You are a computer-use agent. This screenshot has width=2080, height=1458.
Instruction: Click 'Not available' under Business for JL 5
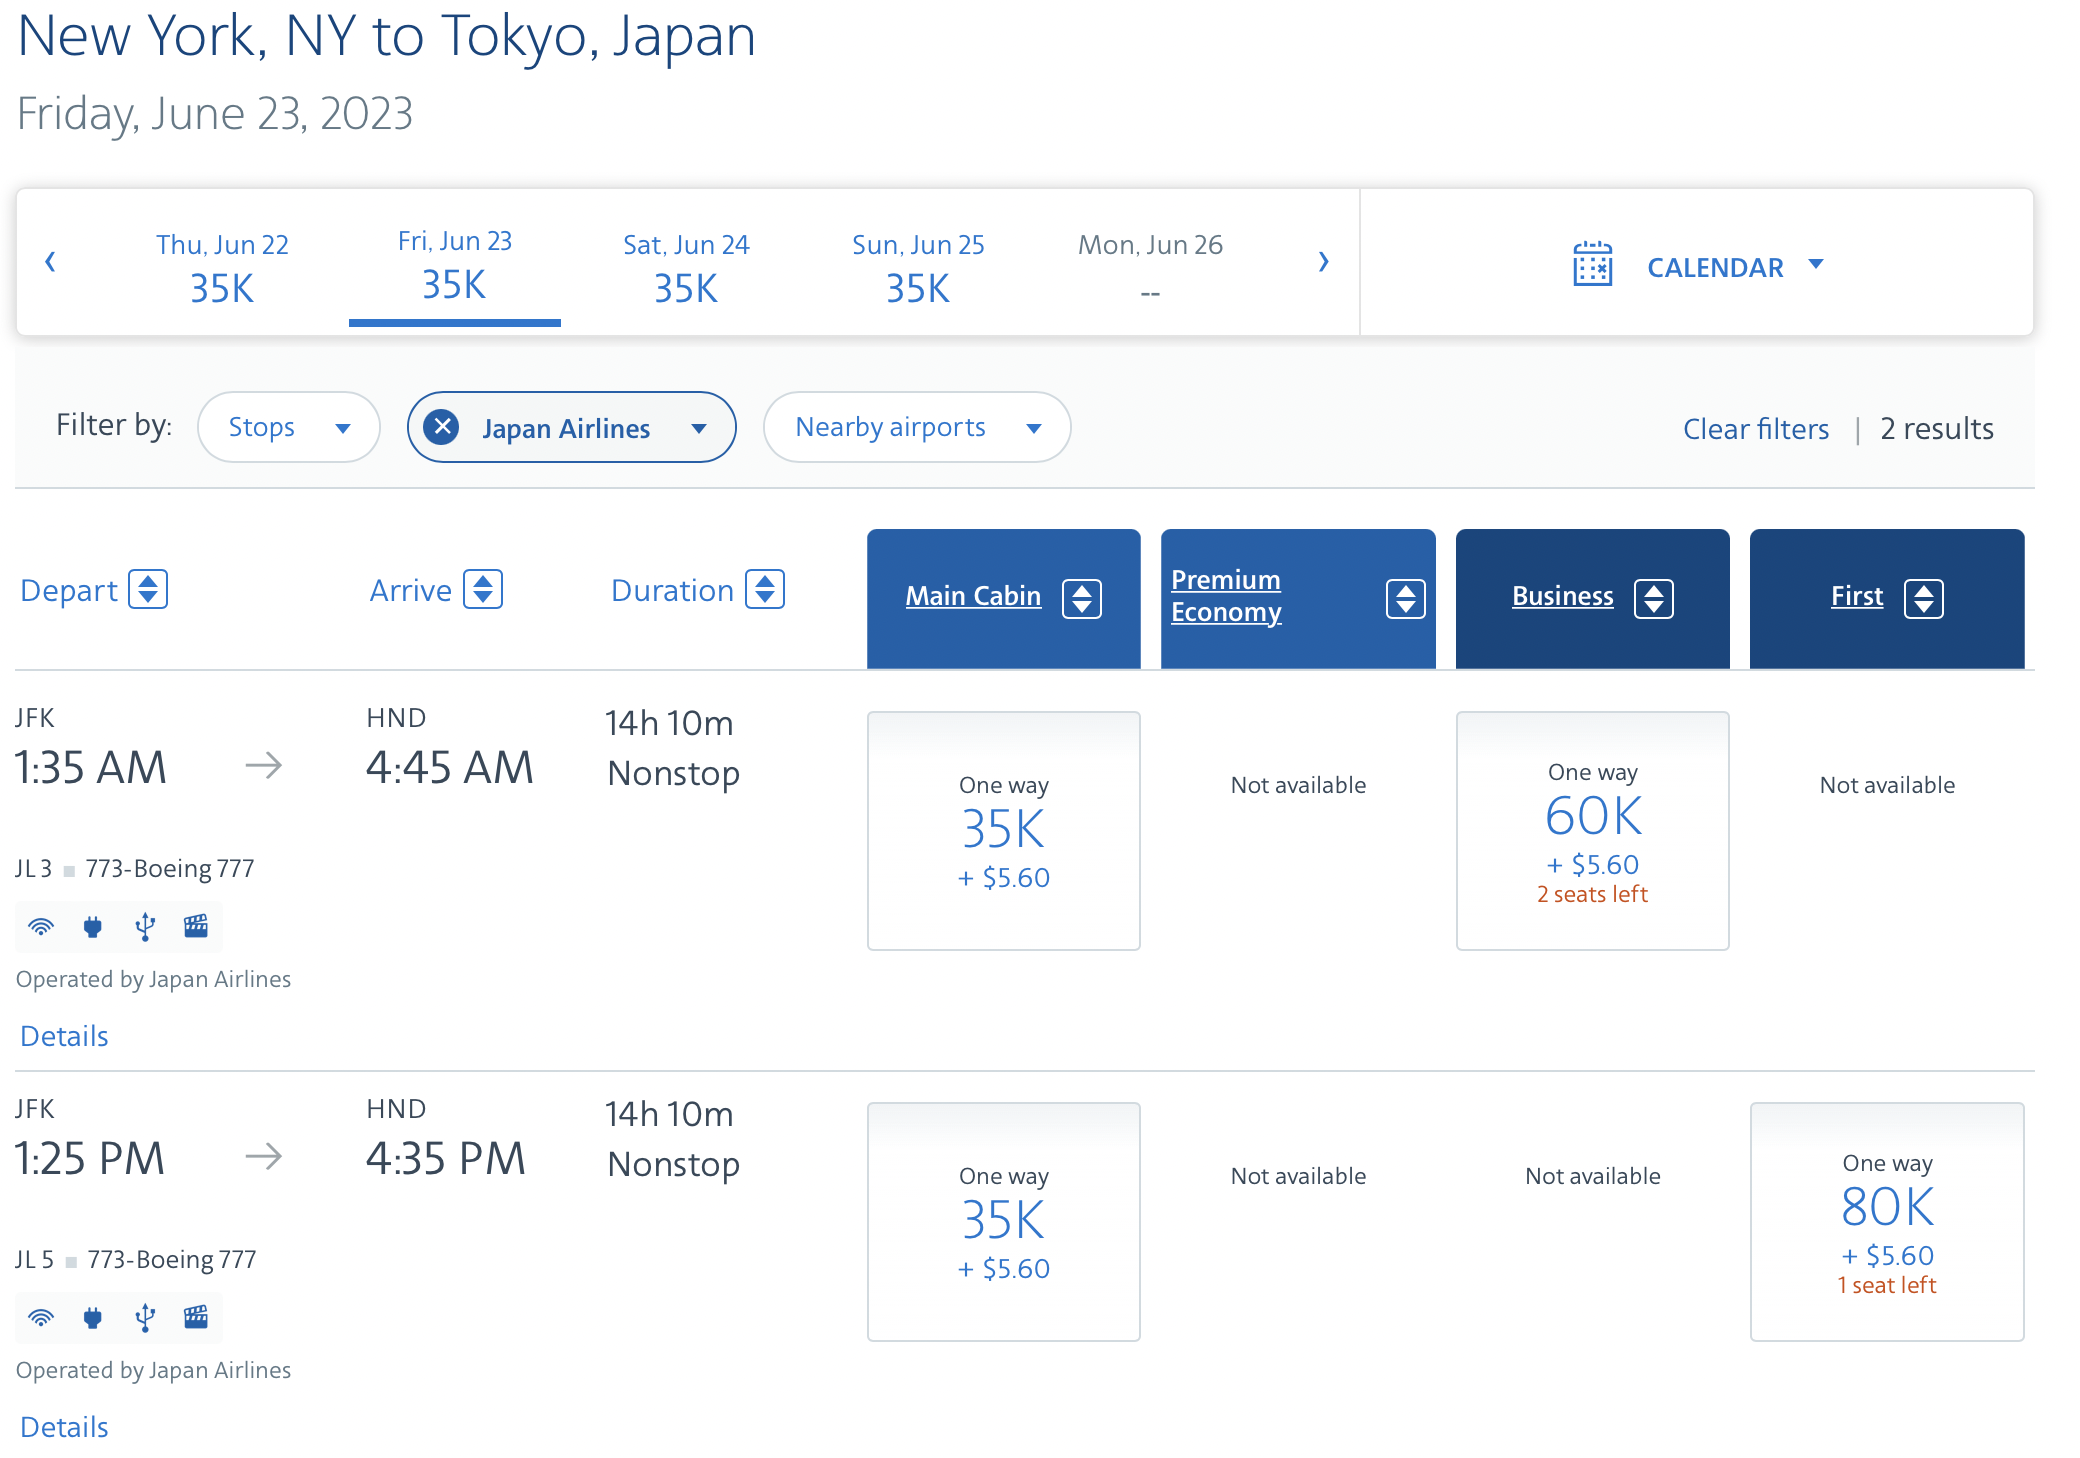point(1592,1176)
